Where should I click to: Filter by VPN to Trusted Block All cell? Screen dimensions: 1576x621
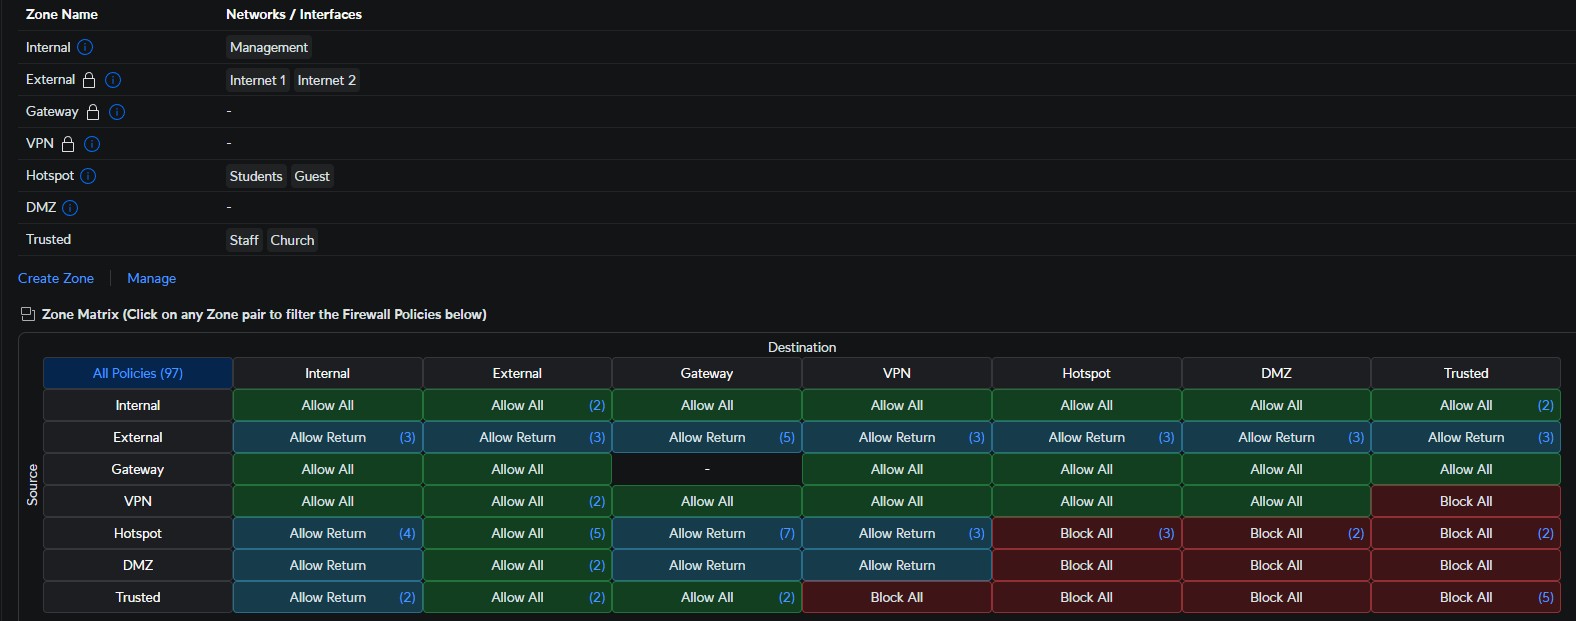(1465, 501)
